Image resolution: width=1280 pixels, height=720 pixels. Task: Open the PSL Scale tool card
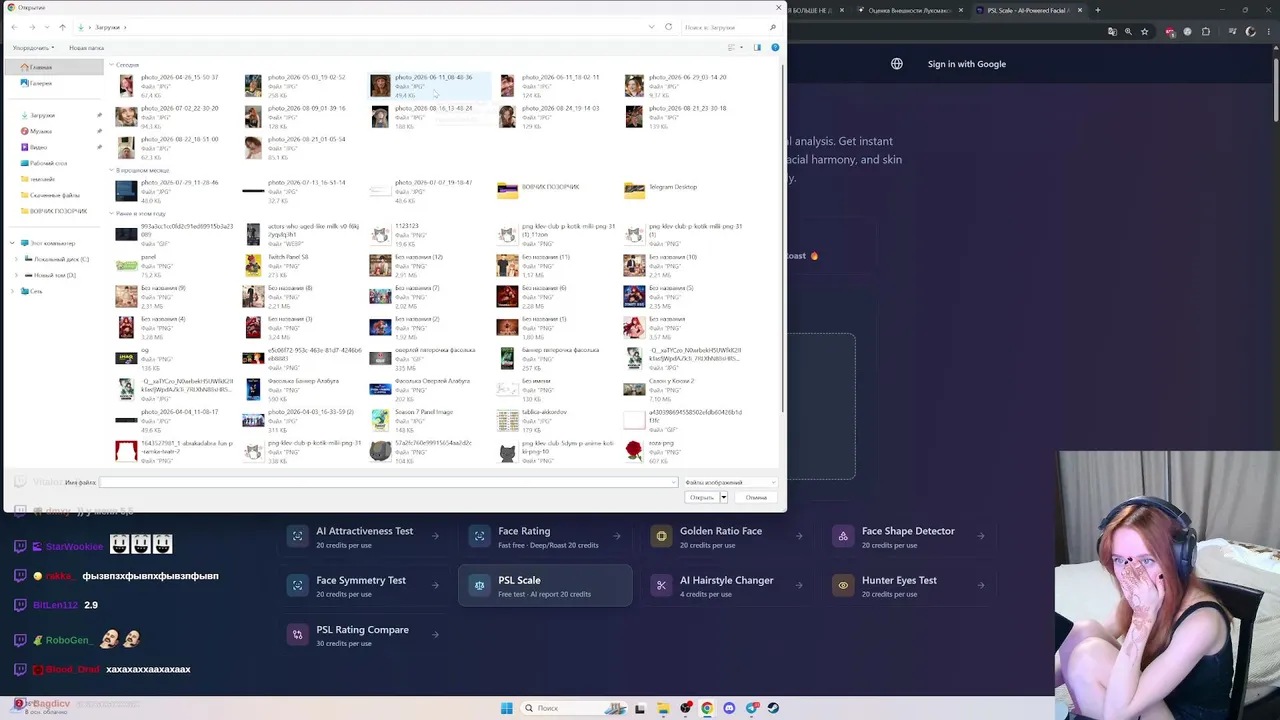click(x=545, y=586)
